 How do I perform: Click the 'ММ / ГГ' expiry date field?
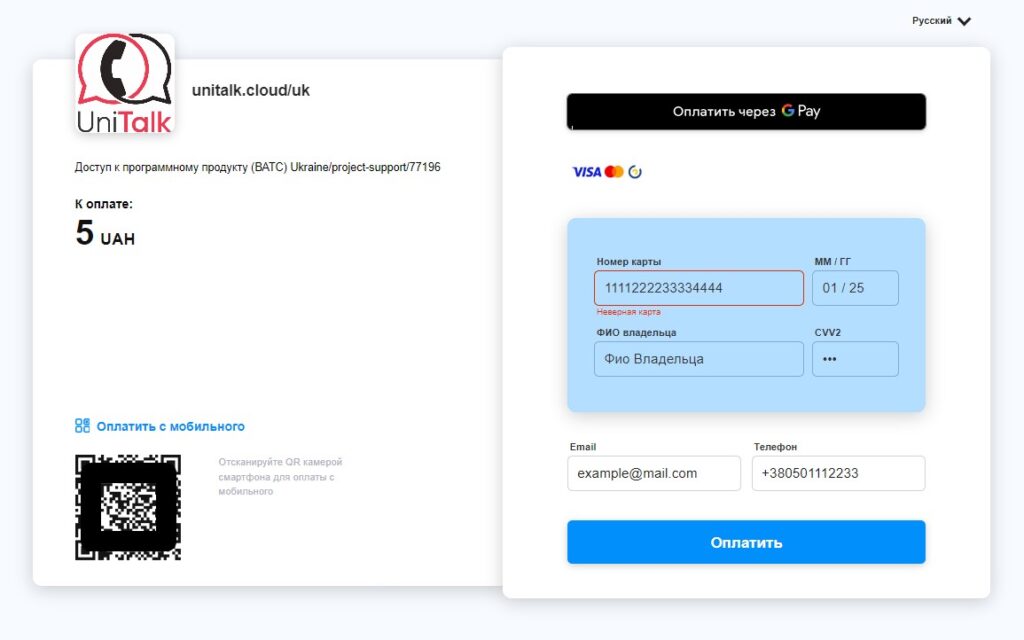click(855, 288)
